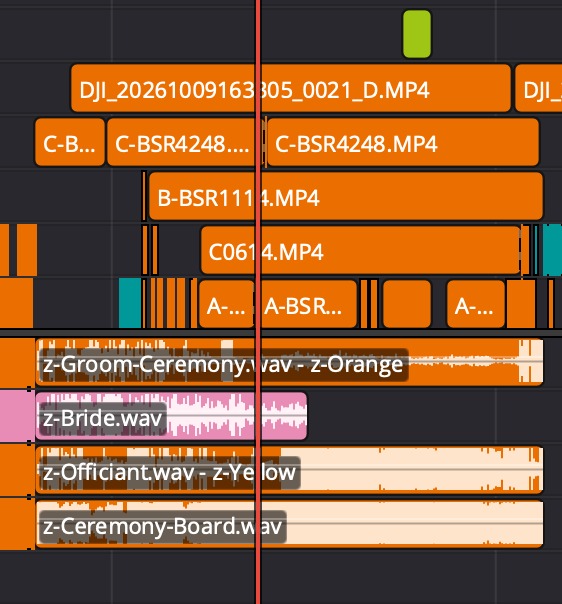
Task: Select pink audio clip preceding z-Bride.wav
Action: click(x=17, y=416)
